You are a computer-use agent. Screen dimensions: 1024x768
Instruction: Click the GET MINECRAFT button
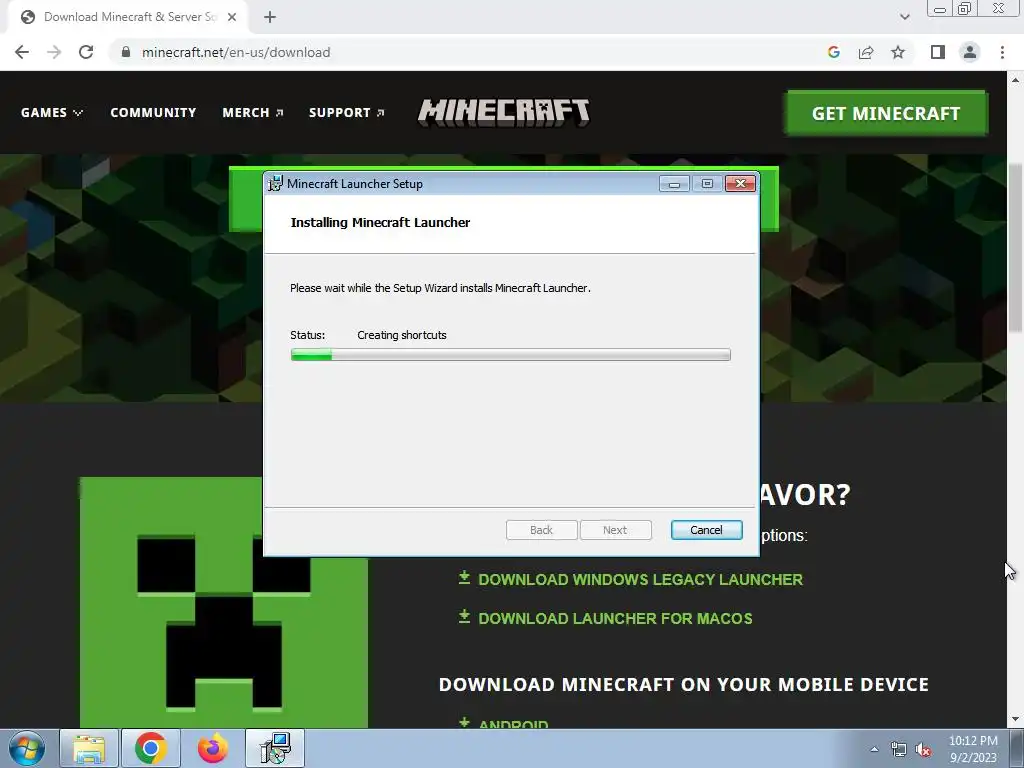886,113
